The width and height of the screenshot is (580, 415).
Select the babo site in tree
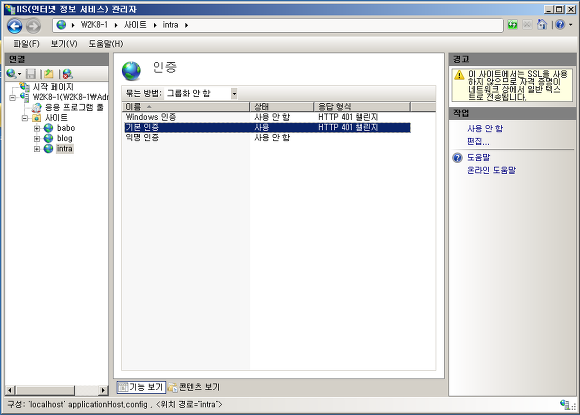click(66, 128)
